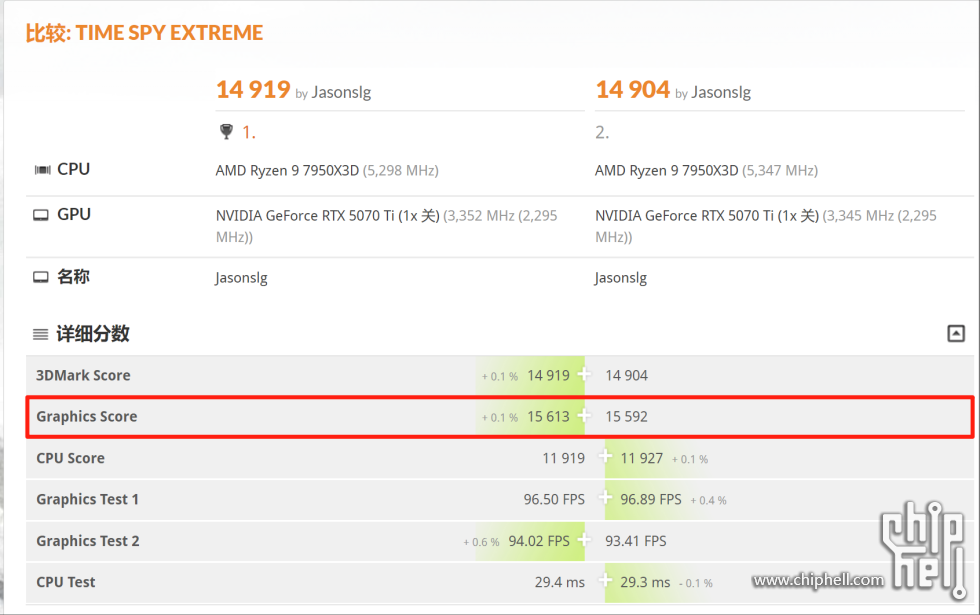Collapse the 详细分数 section with arrow box
The height and width of the screenshot is (615, 980).
(956, 333)
